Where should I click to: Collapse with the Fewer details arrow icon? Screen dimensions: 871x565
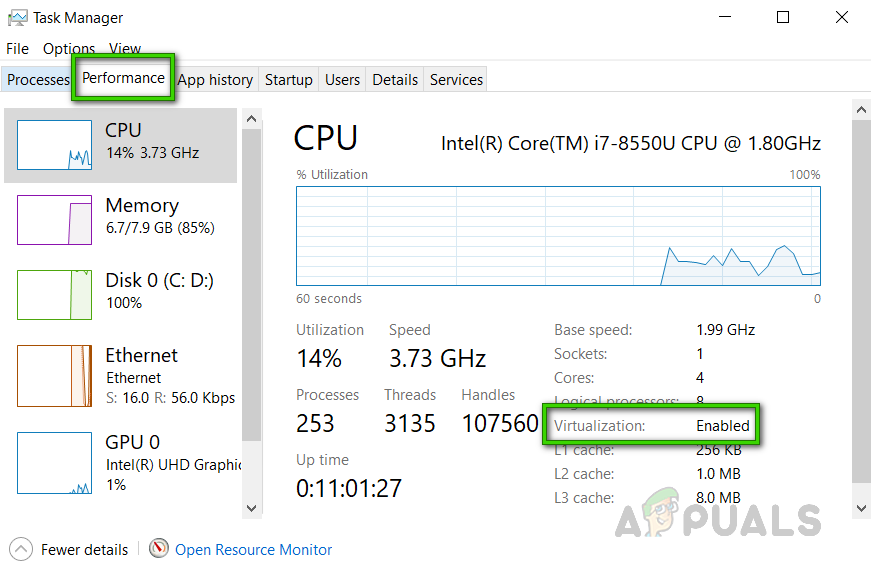(x=20, y=549)
